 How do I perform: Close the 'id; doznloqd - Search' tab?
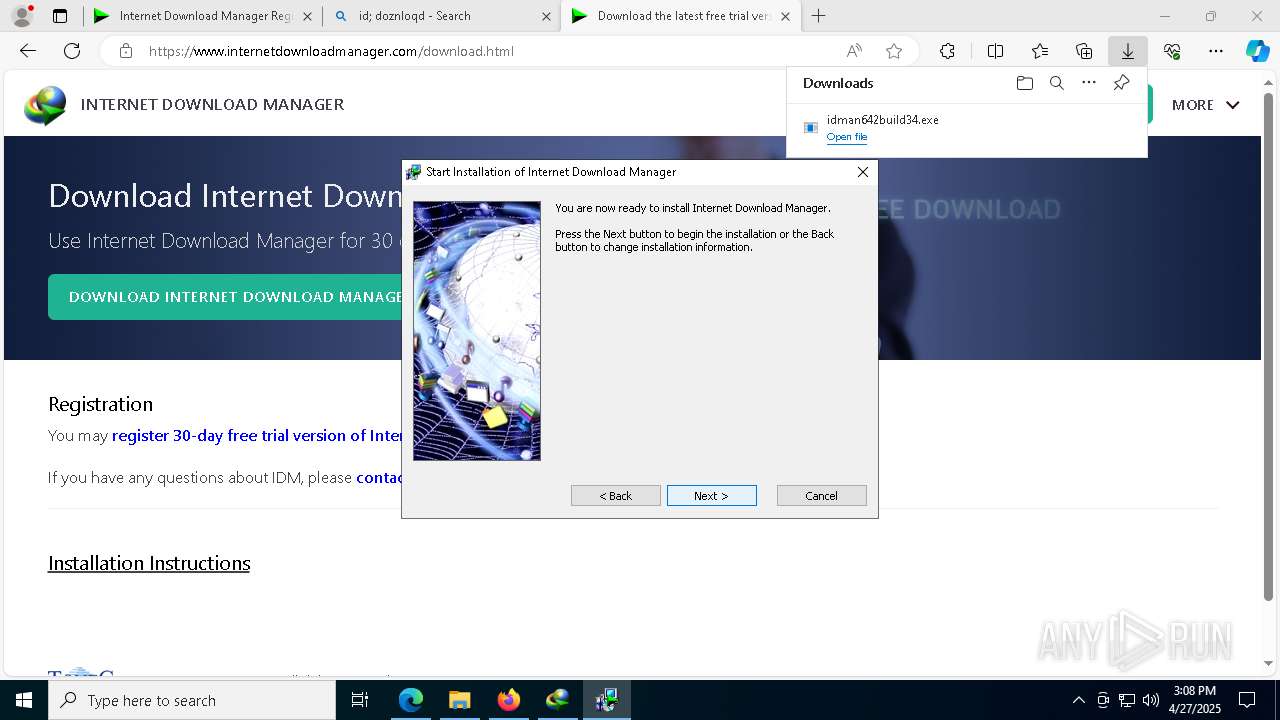coord(546,16)
